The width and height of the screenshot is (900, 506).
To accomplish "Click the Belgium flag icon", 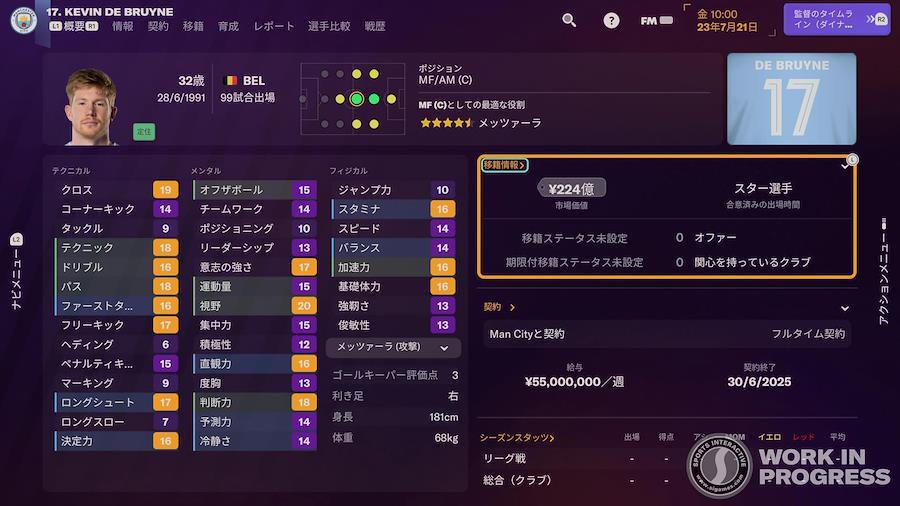I will pyautogui.click(x=231, y=80).
